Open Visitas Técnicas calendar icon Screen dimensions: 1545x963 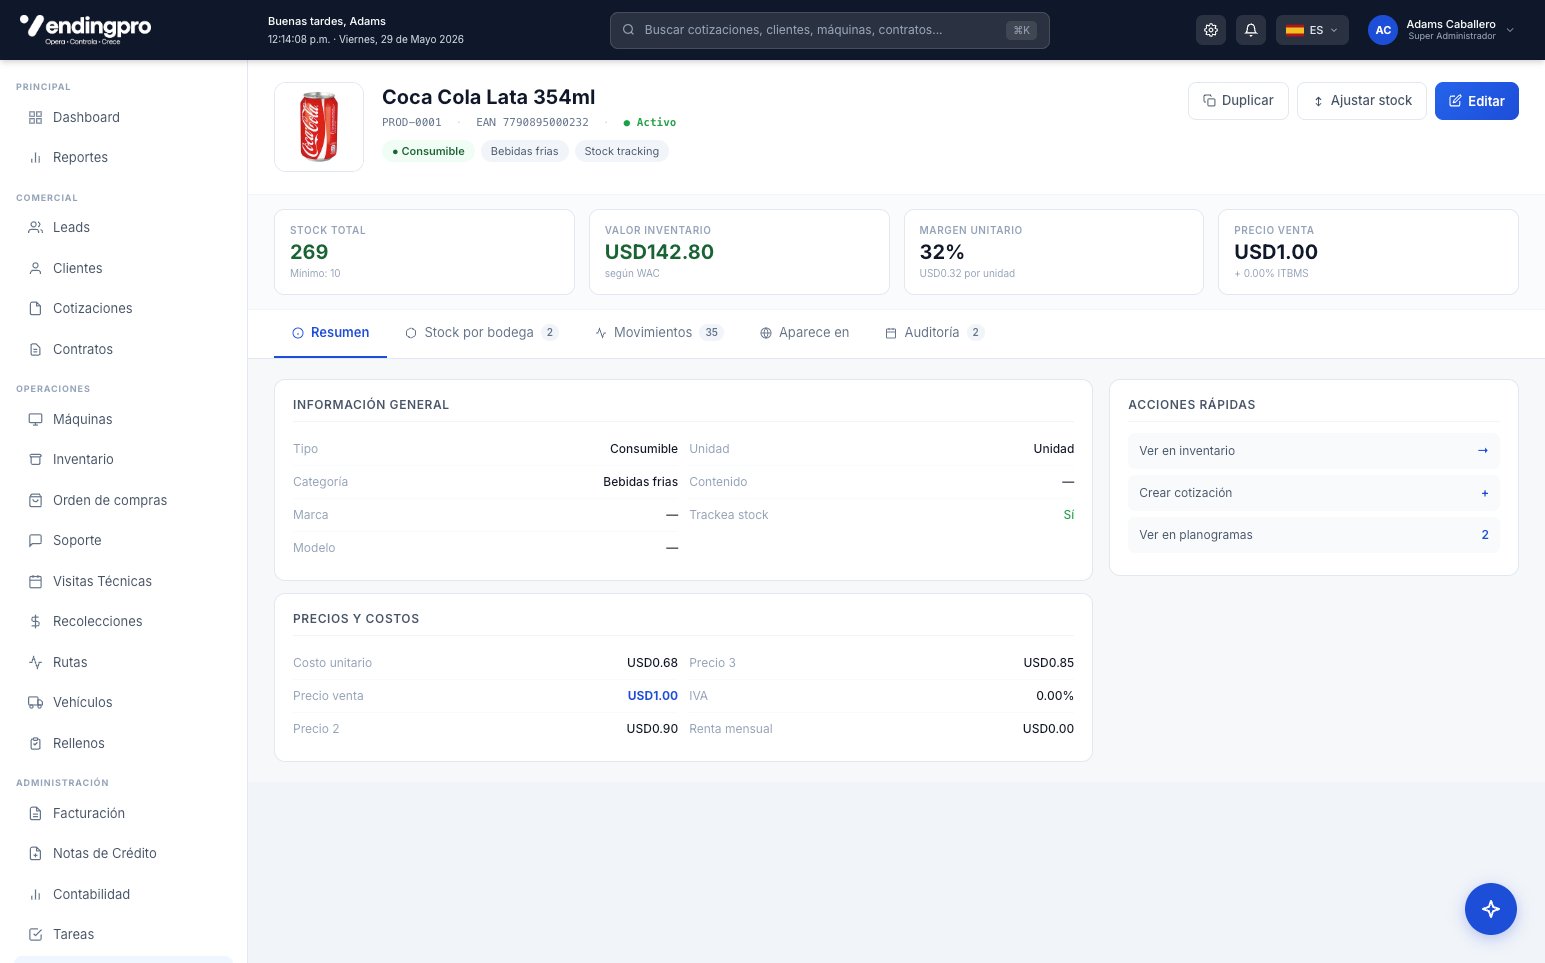click(35, 581)
